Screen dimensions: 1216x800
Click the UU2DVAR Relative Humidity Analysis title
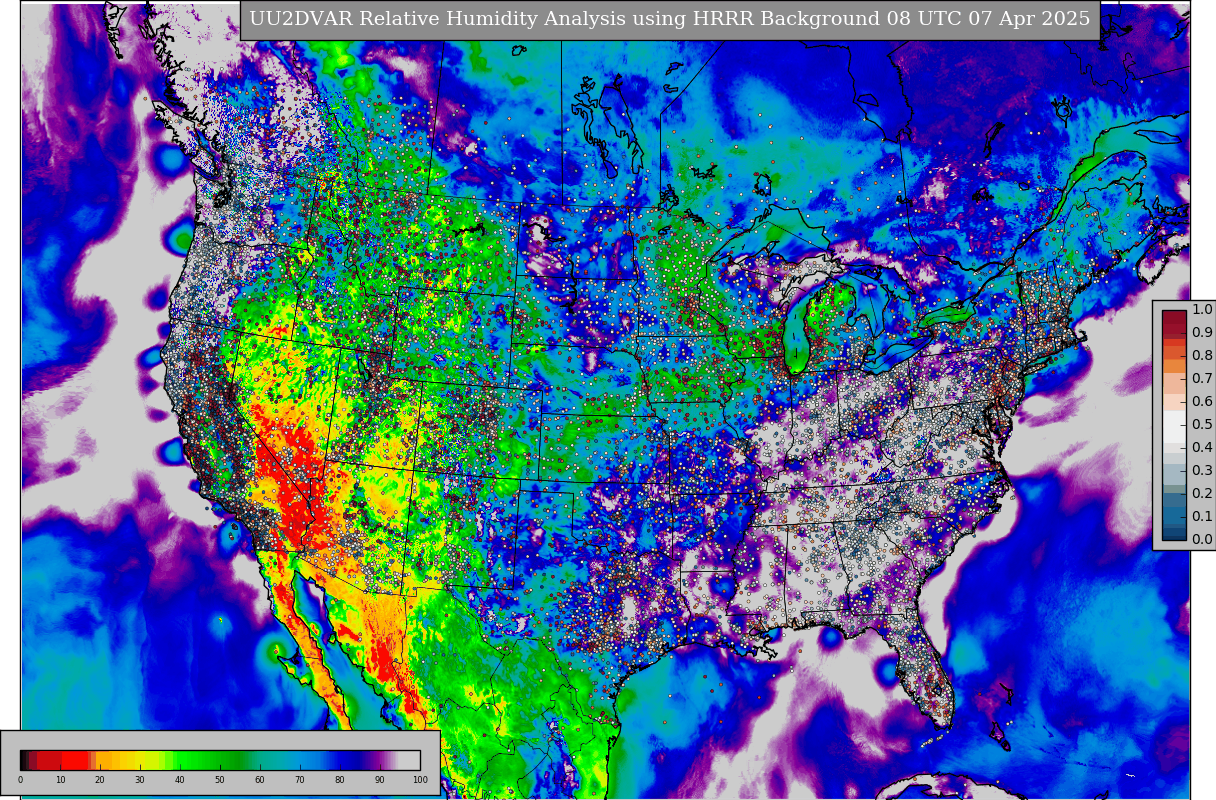click(x=669, y=19)
